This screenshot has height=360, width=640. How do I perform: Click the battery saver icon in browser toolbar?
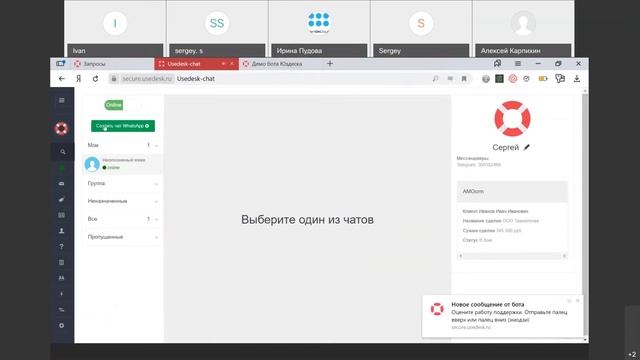coord(543,79)
